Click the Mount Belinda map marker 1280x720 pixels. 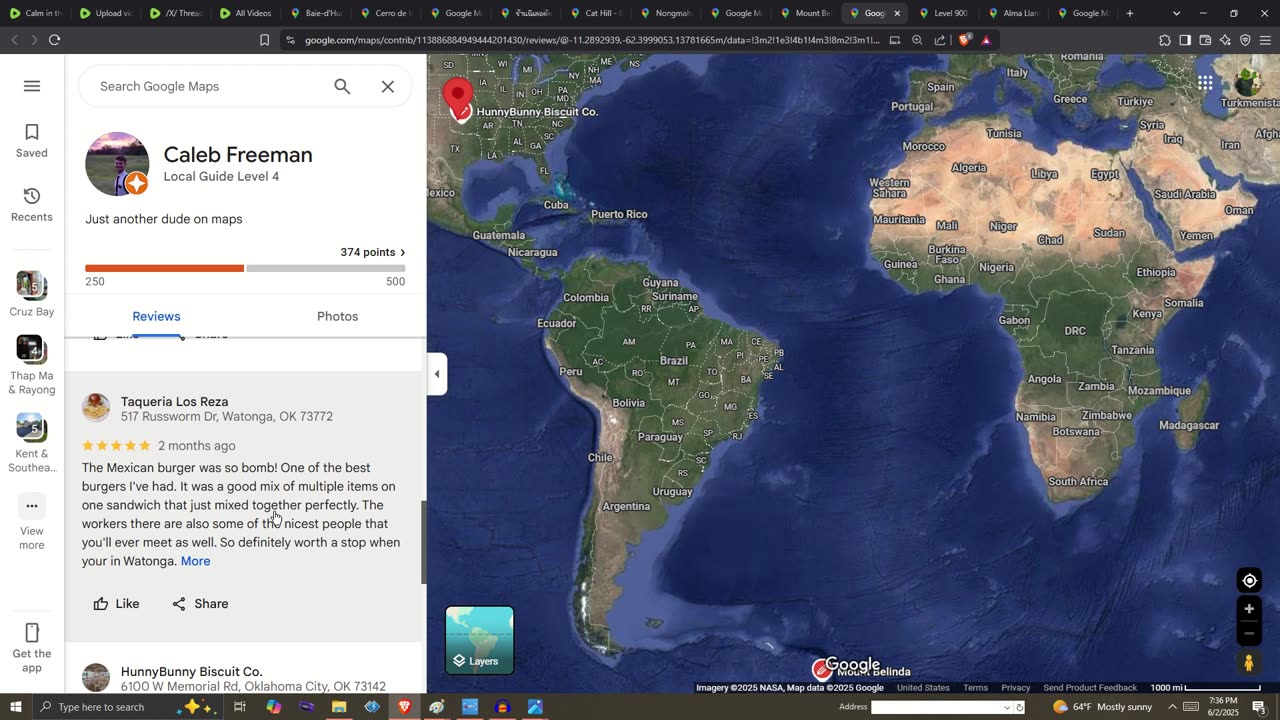click(x=822, y=669)
